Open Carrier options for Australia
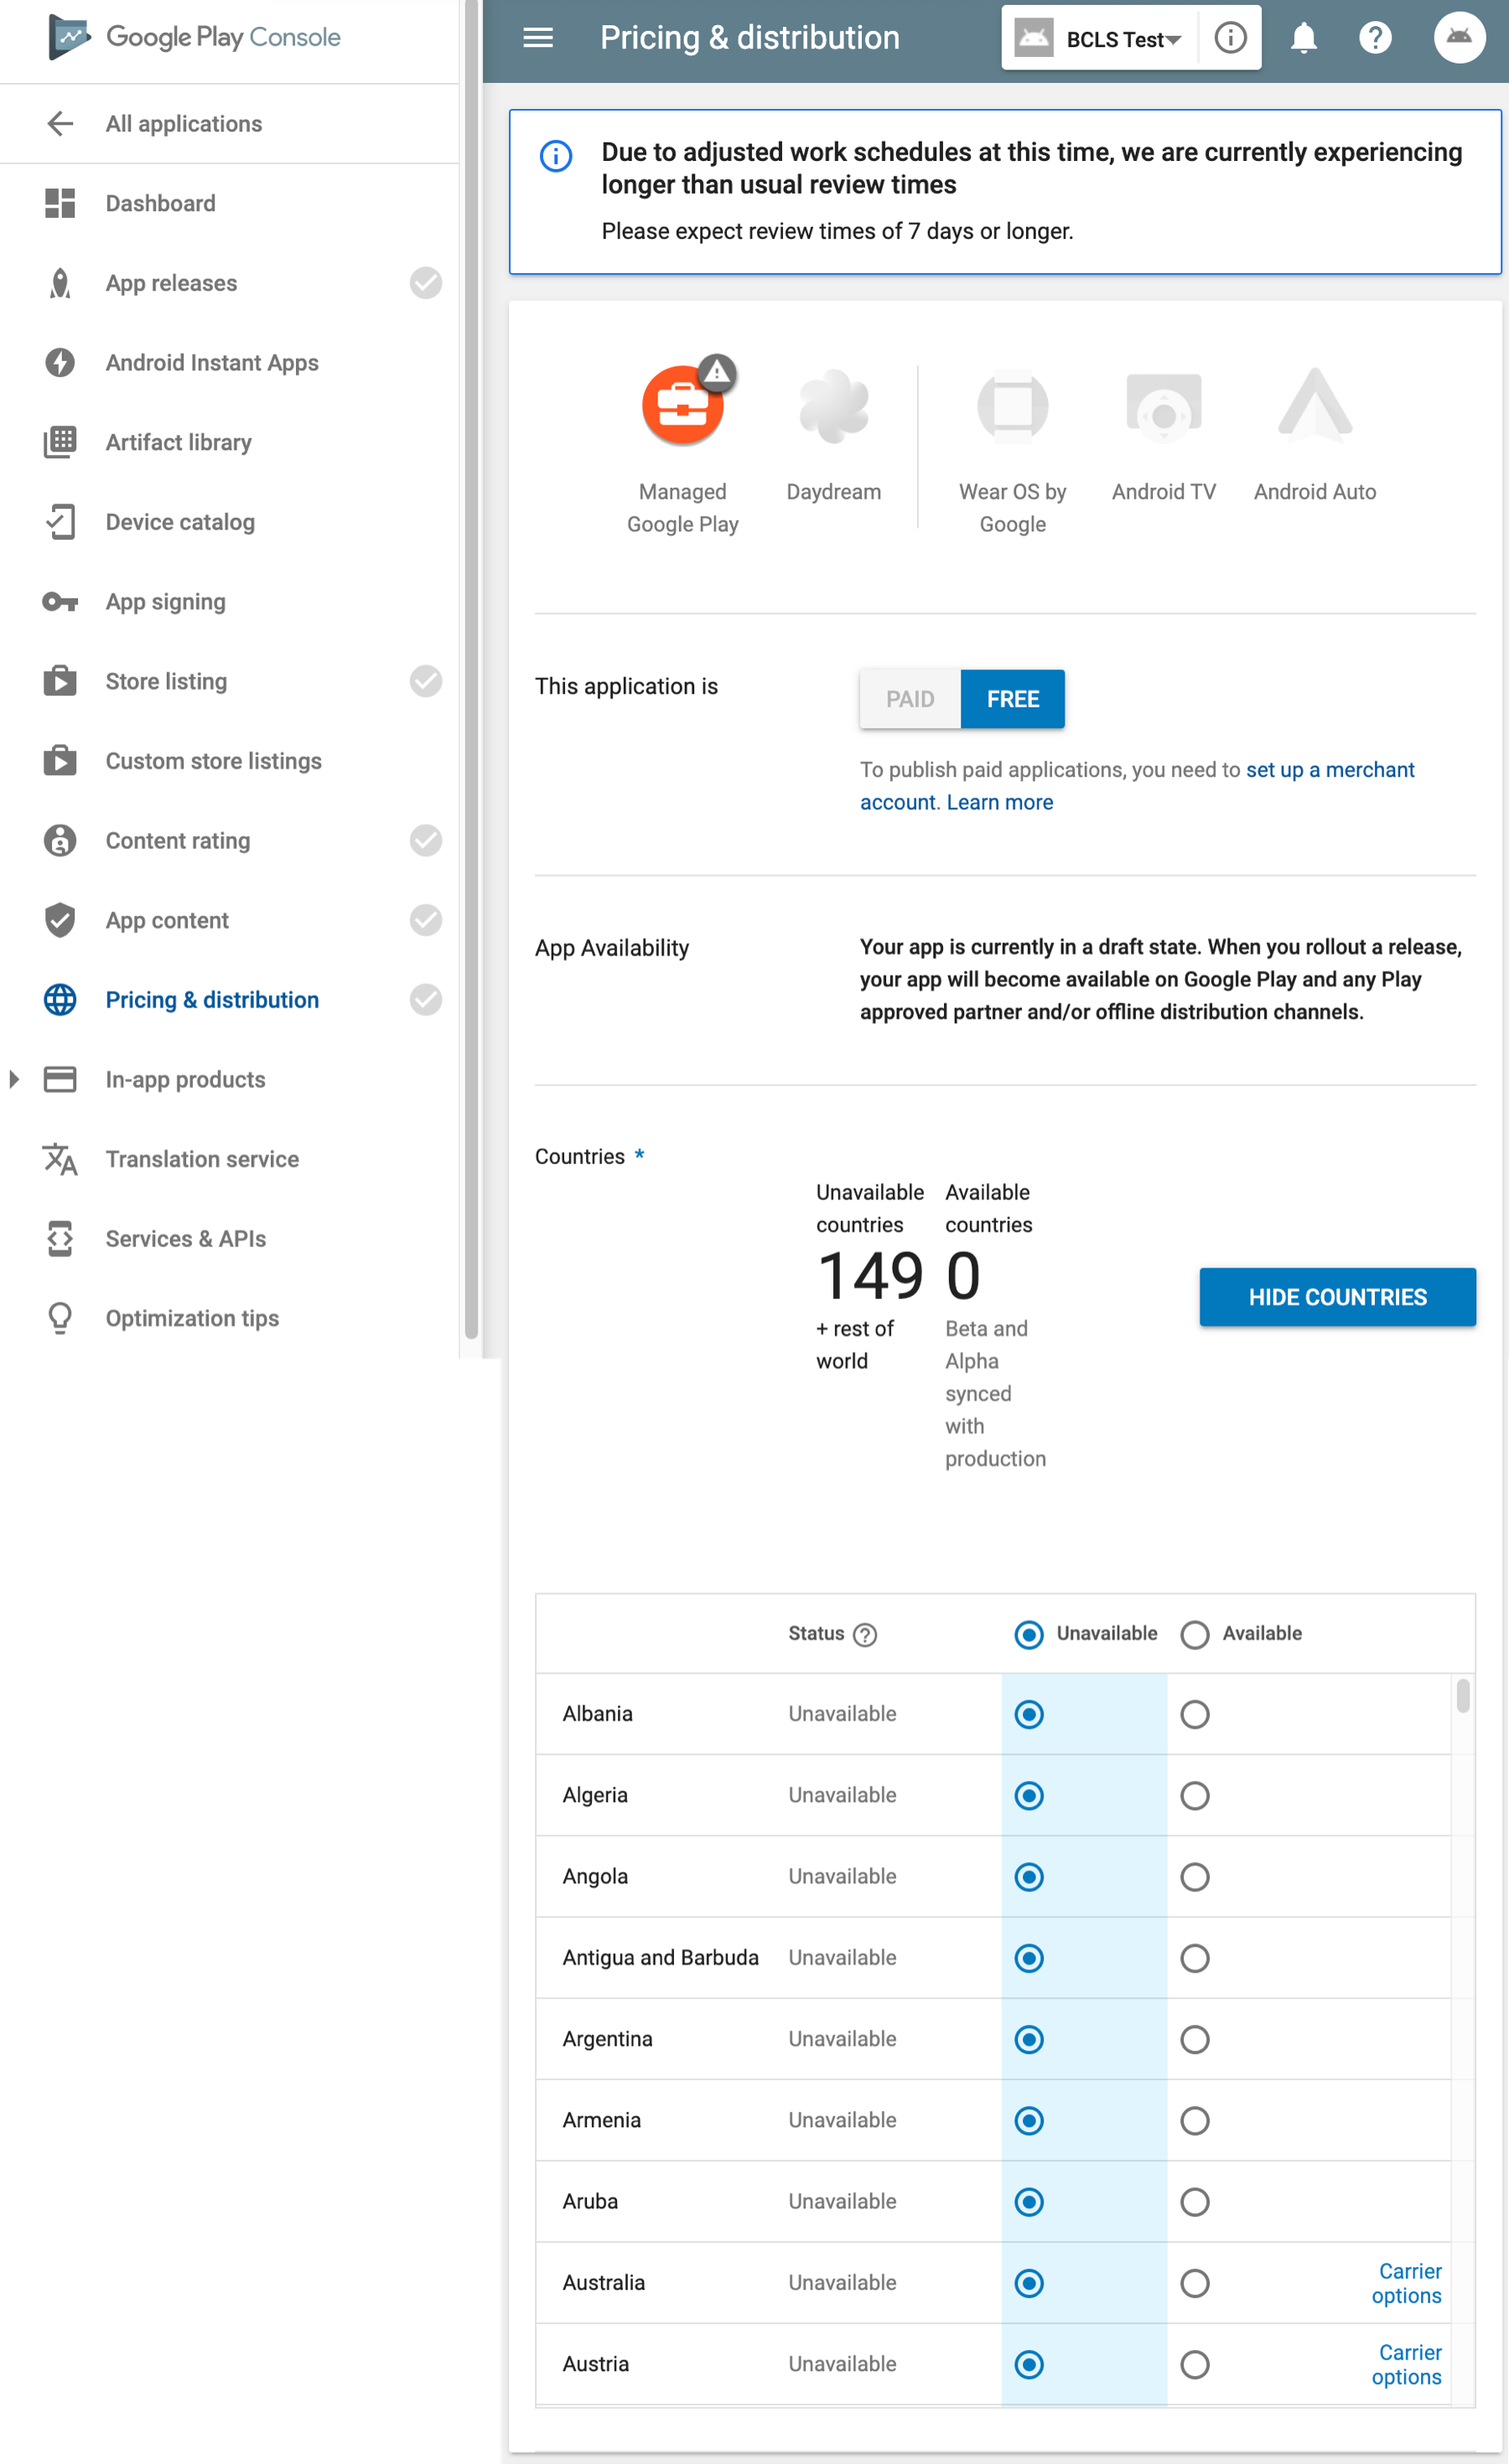Viewport: 1509px width, 2464px height. pos(1407,2283)
